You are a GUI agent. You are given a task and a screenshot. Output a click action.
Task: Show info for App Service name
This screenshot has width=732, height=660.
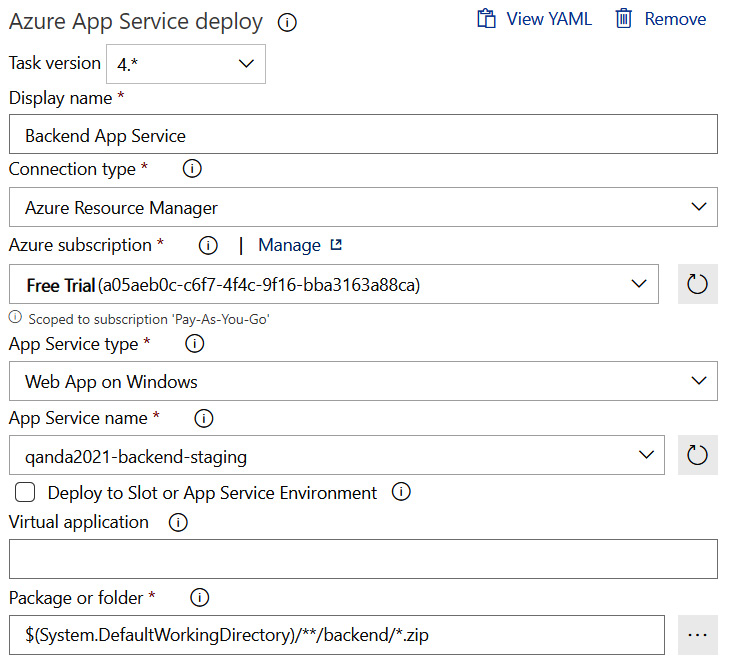point(204,418)
